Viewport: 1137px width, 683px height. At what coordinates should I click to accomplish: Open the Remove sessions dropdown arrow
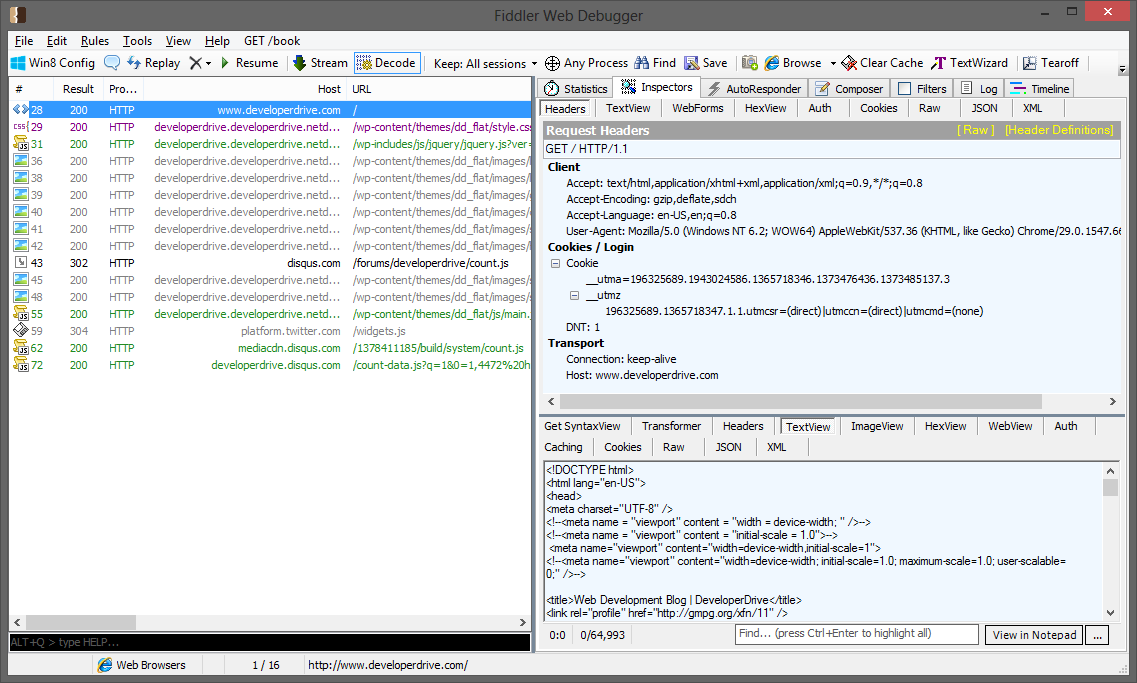[x=209, y=63]
